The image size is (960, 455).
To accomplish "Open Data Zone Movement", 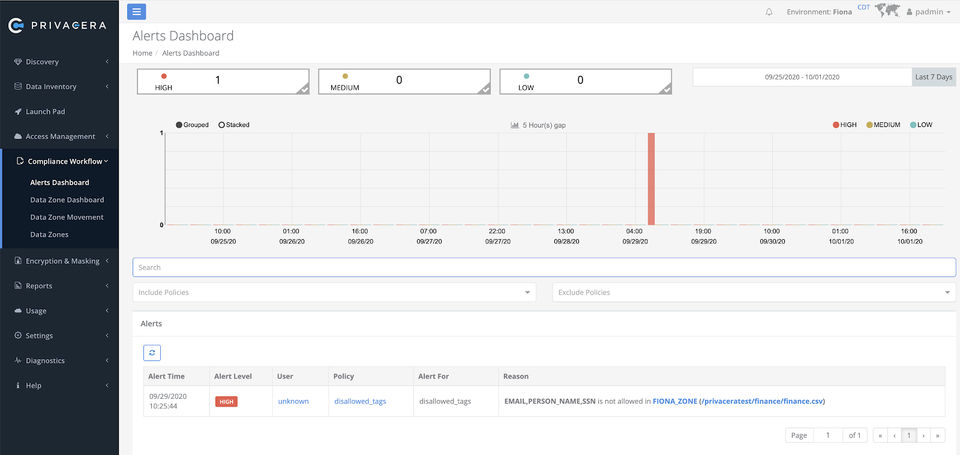I will 67,217.
